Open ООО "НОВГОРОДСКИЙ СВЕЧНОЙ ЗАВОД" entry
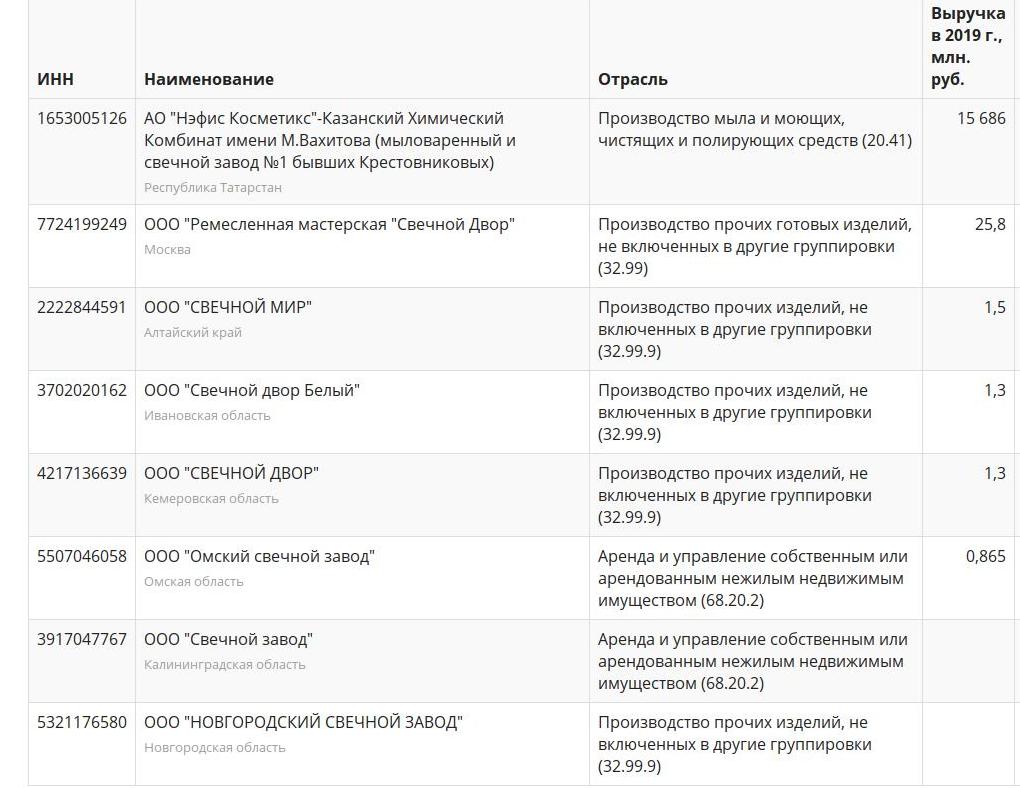Viewport: 1020px width, 788px height. (x=303, y=722)
